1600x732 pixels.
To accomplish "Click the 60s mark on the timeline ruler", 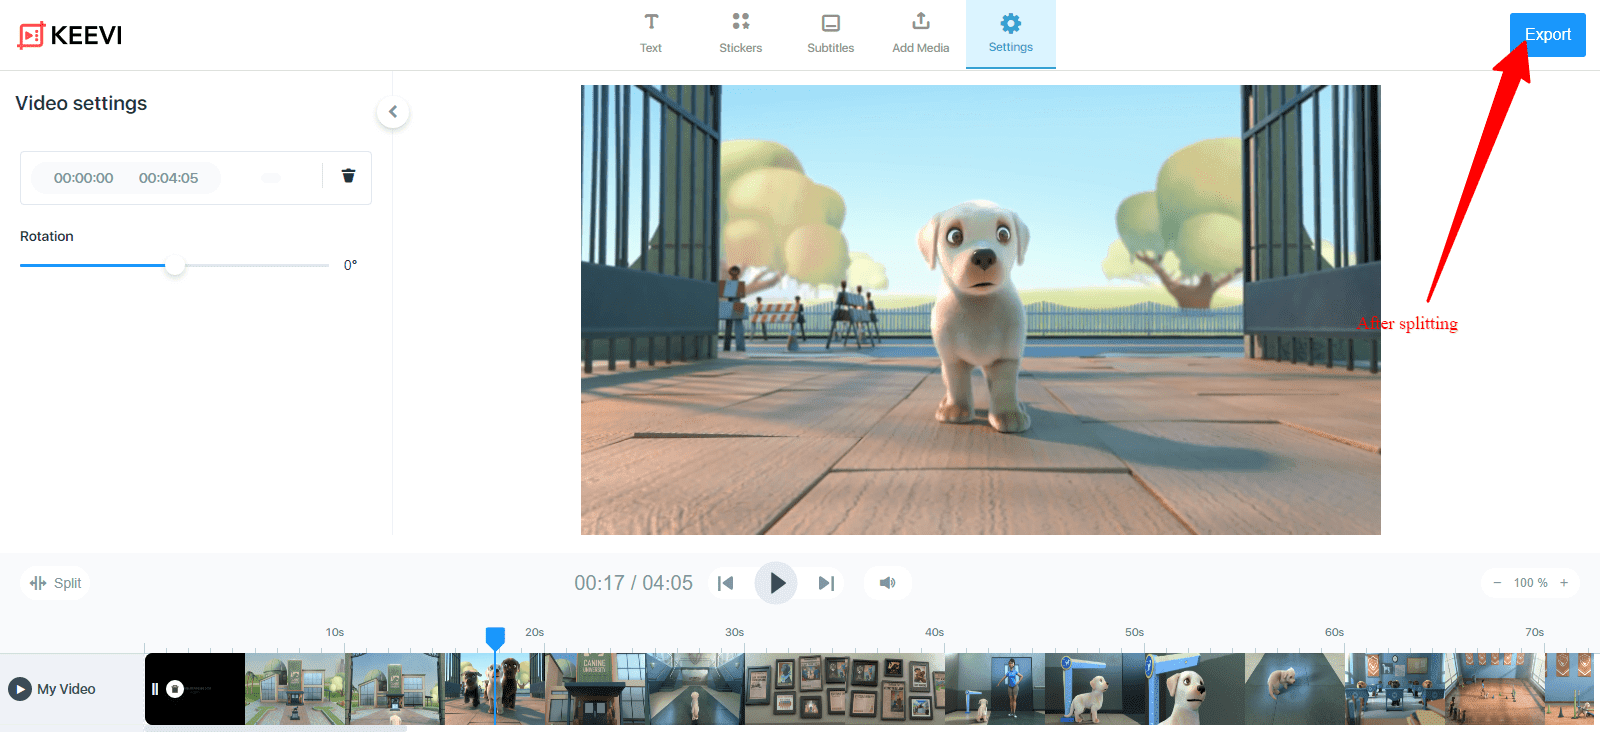I will [x=1335, y=632].
